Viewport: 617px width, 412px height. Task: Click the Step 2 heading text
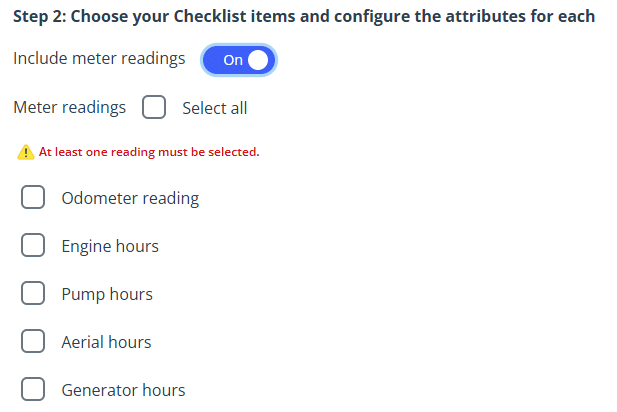tap(304, 17)
